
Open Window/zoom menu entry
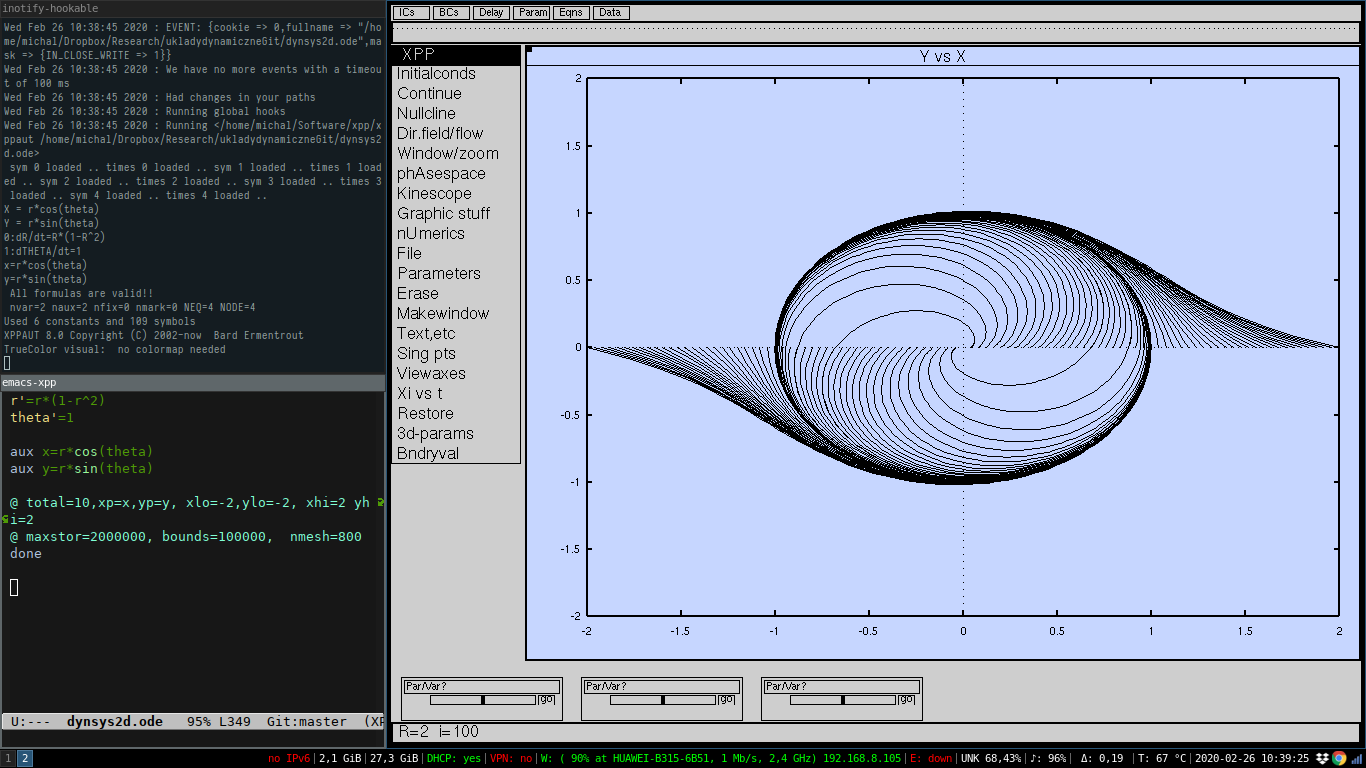(x=456, y=154)
